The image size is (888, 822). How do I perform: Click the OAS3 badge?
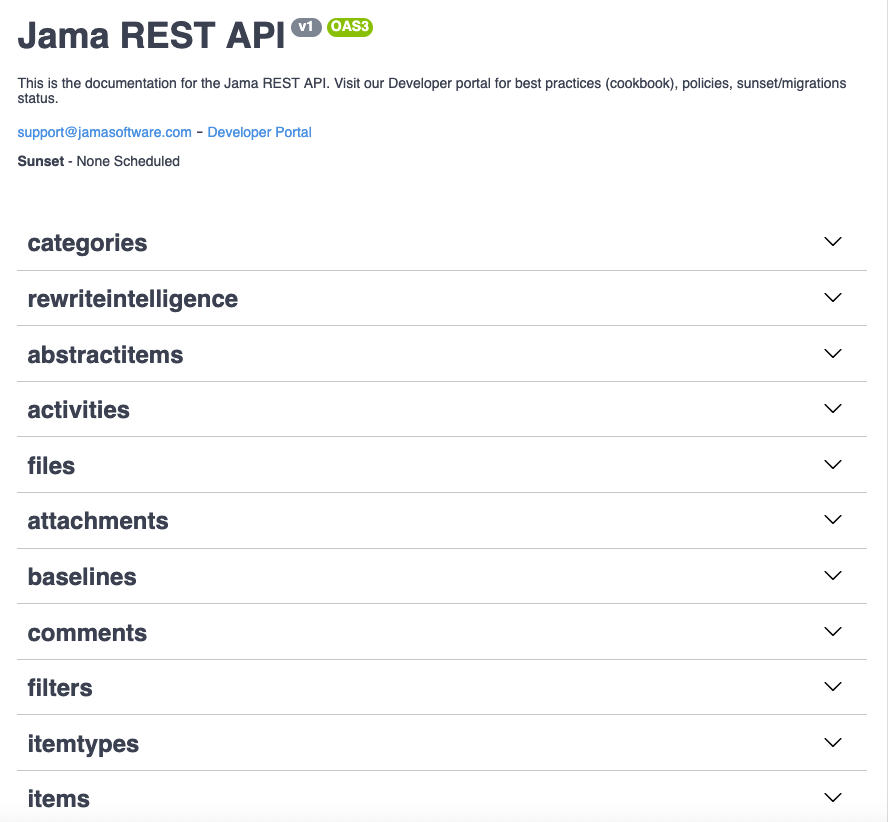[350, 27]
